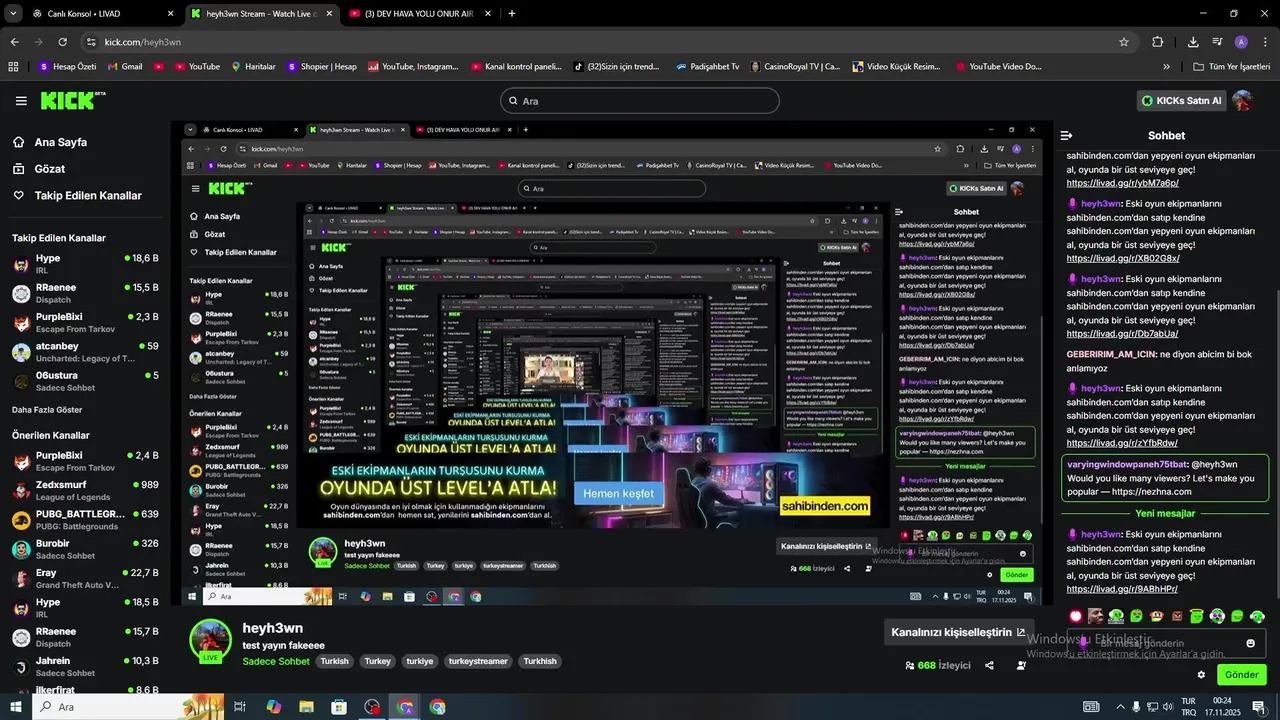Switch to DEV HAVA YOLU ONUR AIR tab

(x=420, y=14)
